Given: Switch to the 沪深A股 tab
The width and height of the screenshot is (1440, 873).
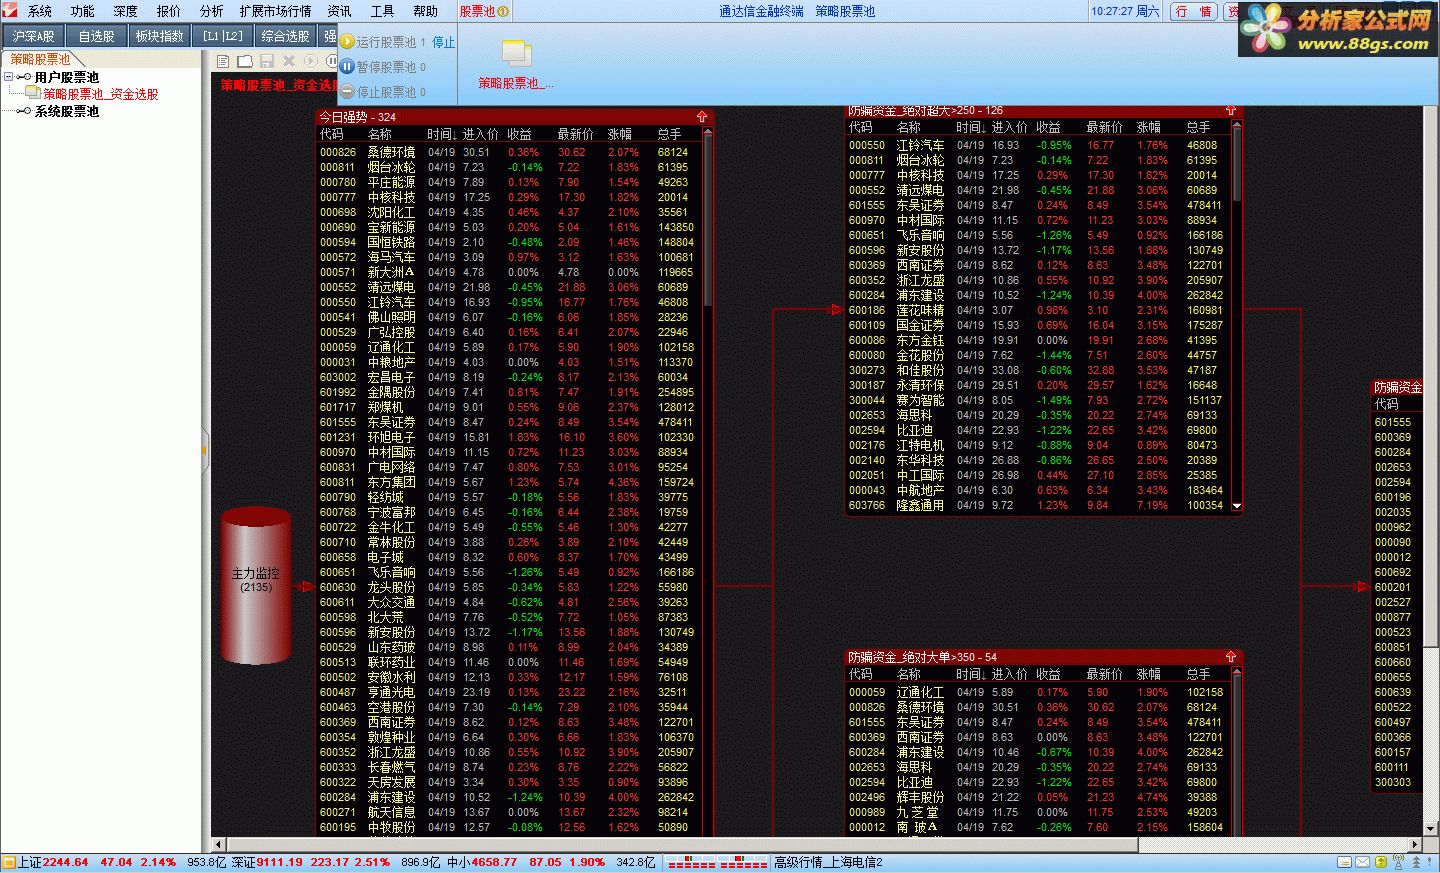Looking at the screenshot, I should (33, 36).
